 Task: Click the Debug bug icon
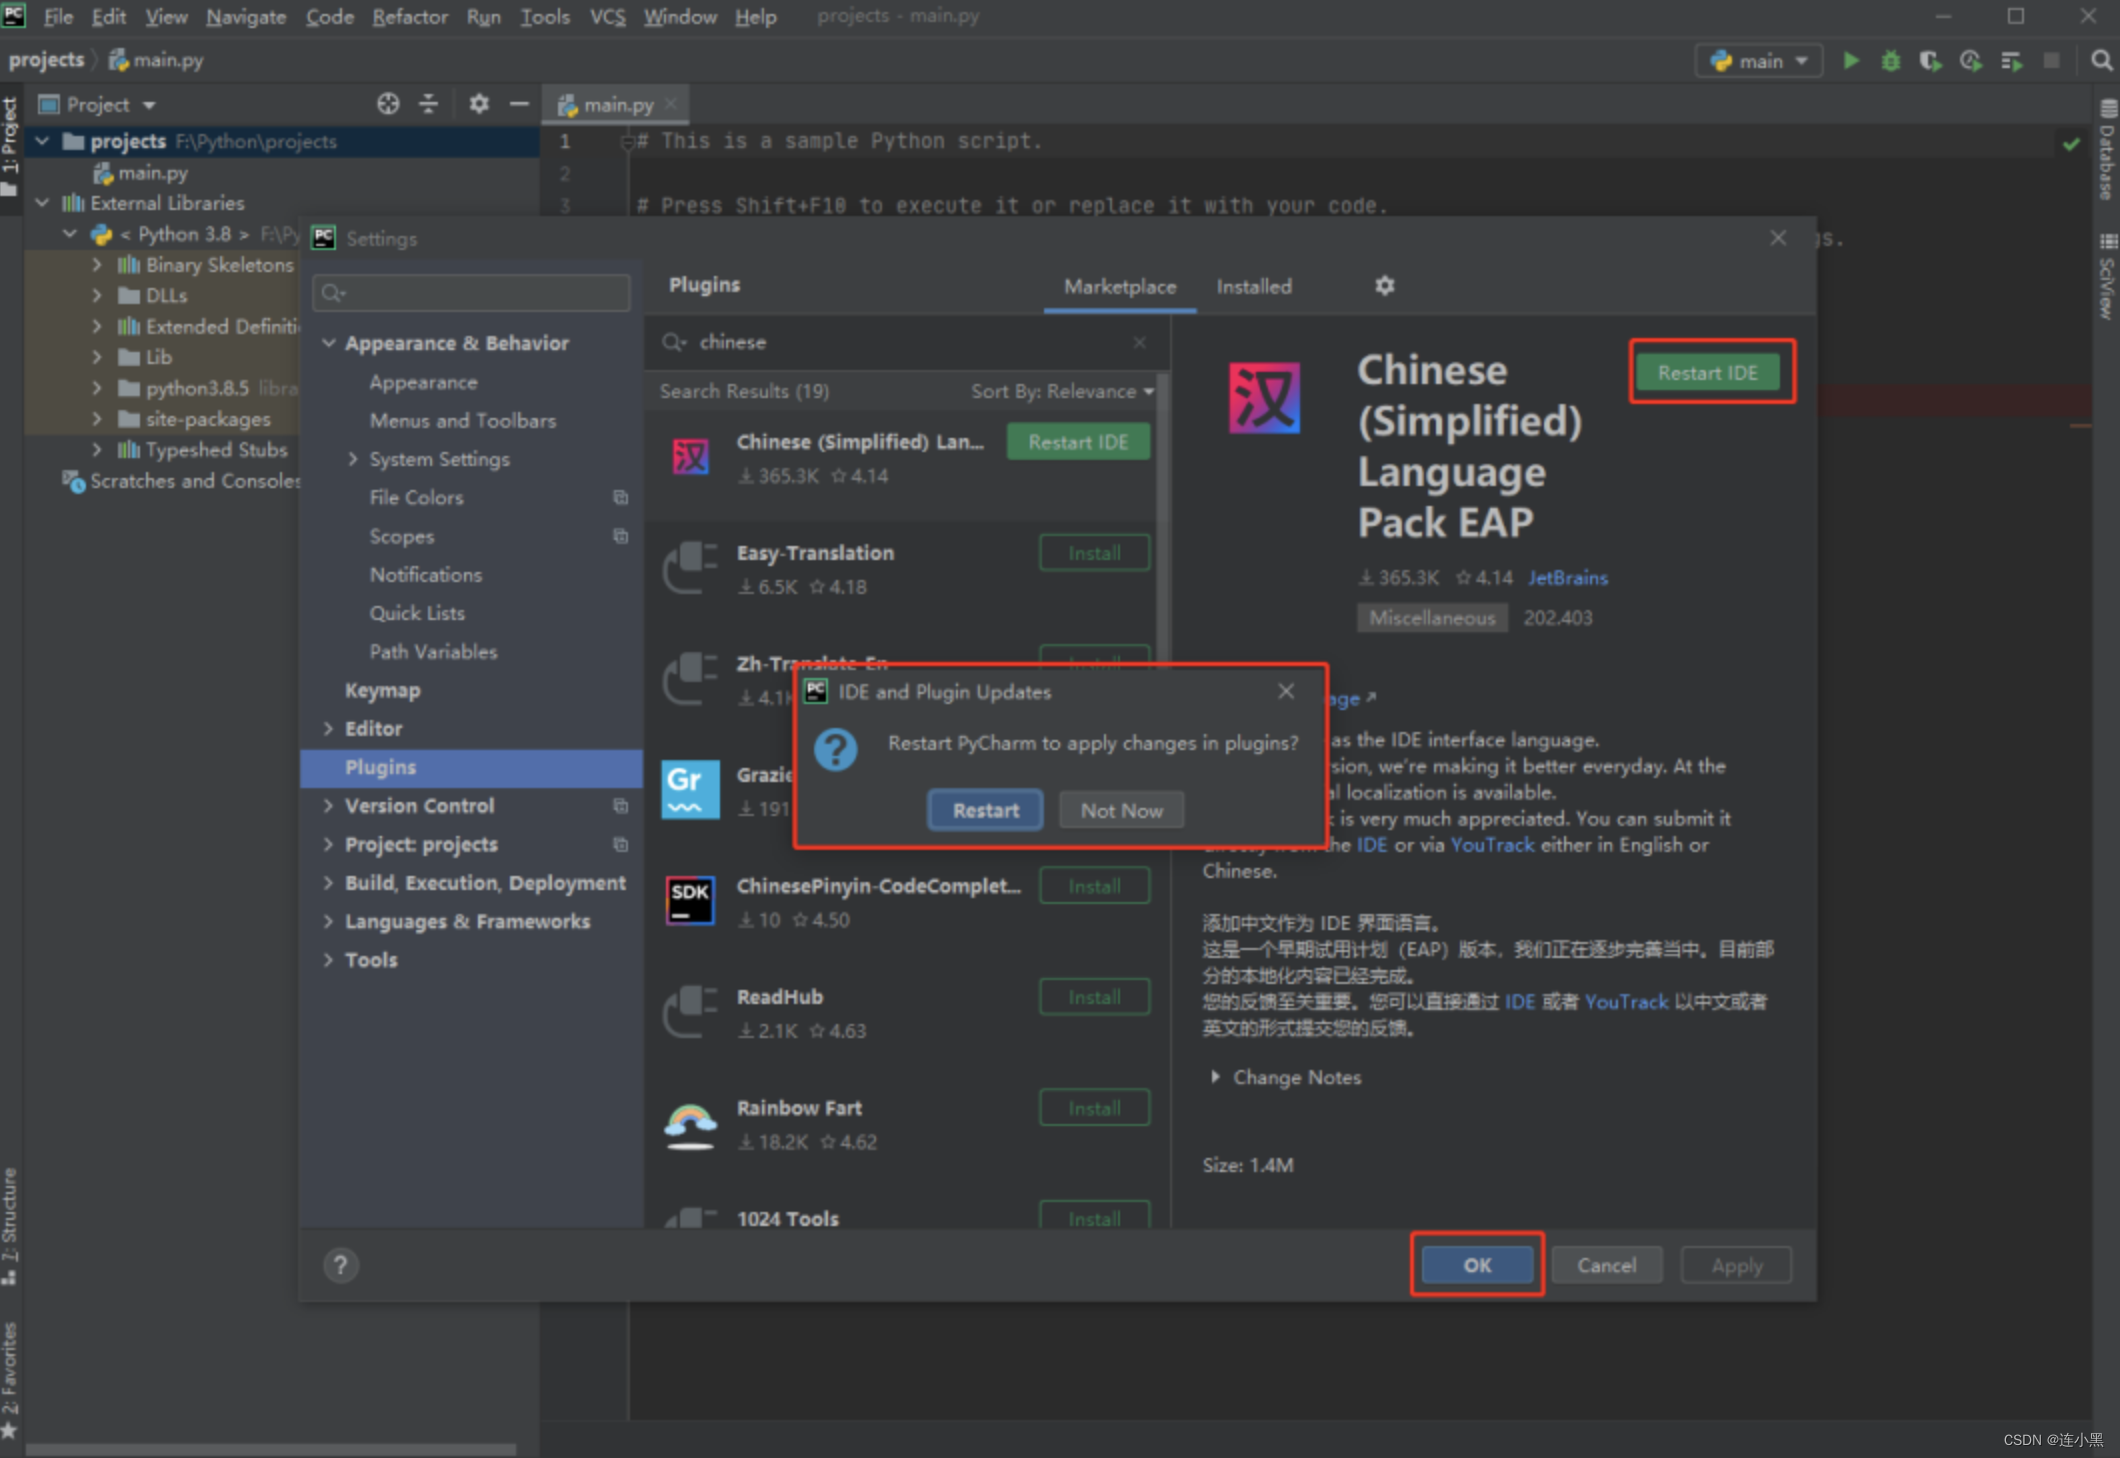[1890, 61]
